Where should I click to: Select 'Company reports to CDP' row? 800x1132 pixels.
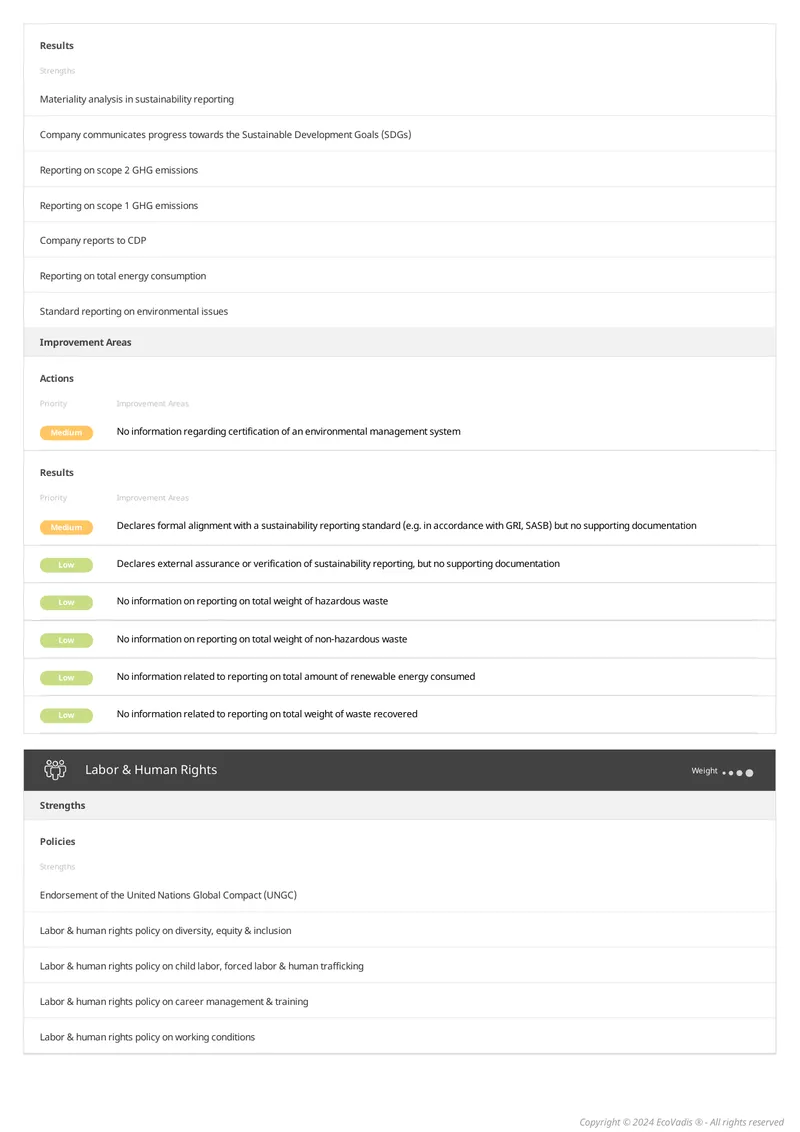tap(399, 240)
